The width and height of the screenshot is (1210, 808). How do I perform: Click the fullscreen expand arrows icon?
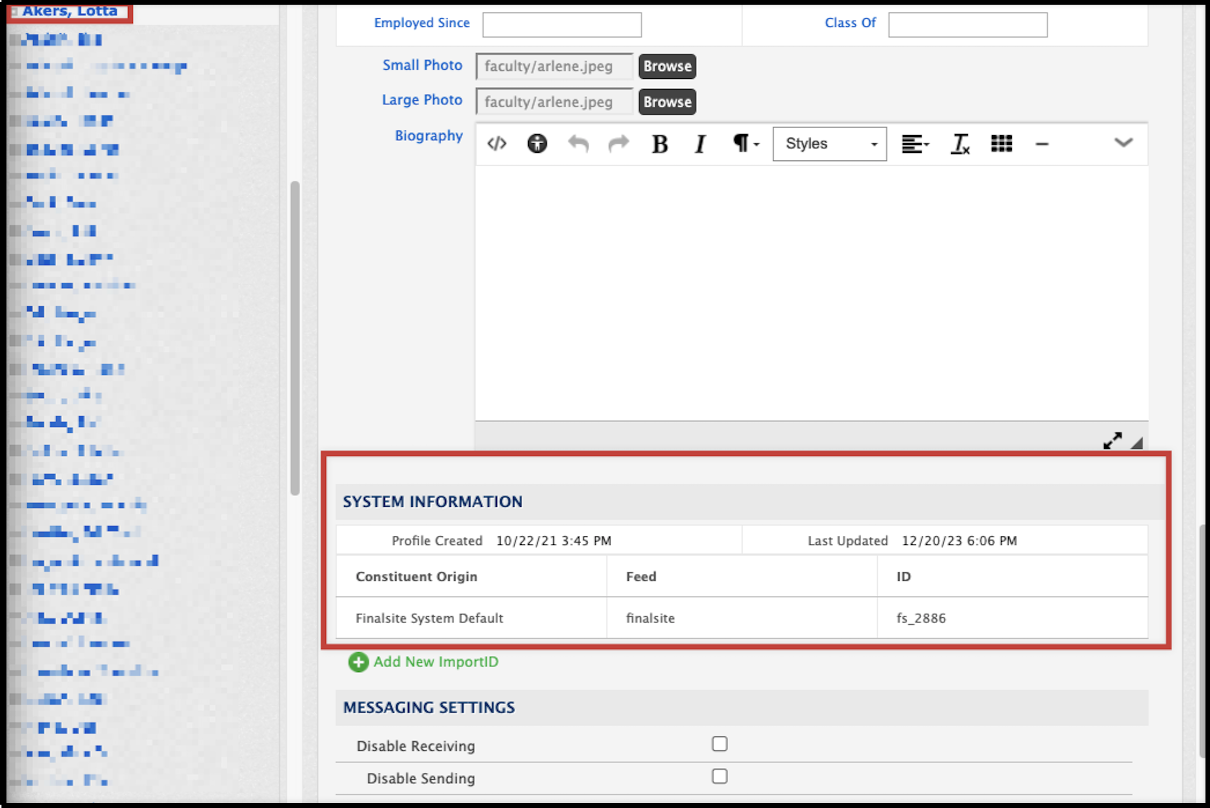[x=1112, y=440]
